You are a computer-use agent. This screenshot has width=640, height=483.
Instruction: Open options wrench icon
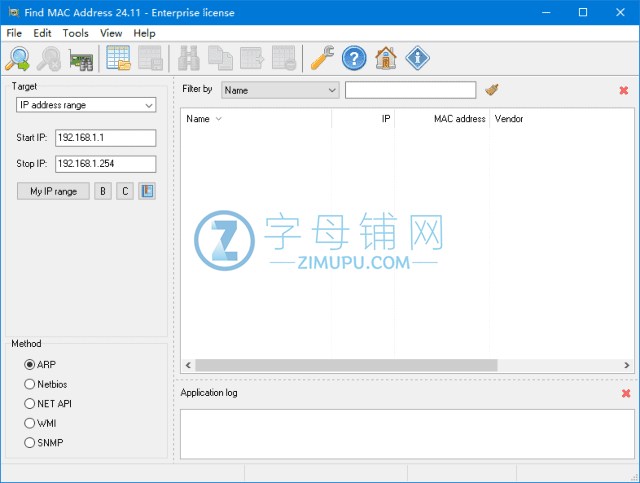point(322,58)
